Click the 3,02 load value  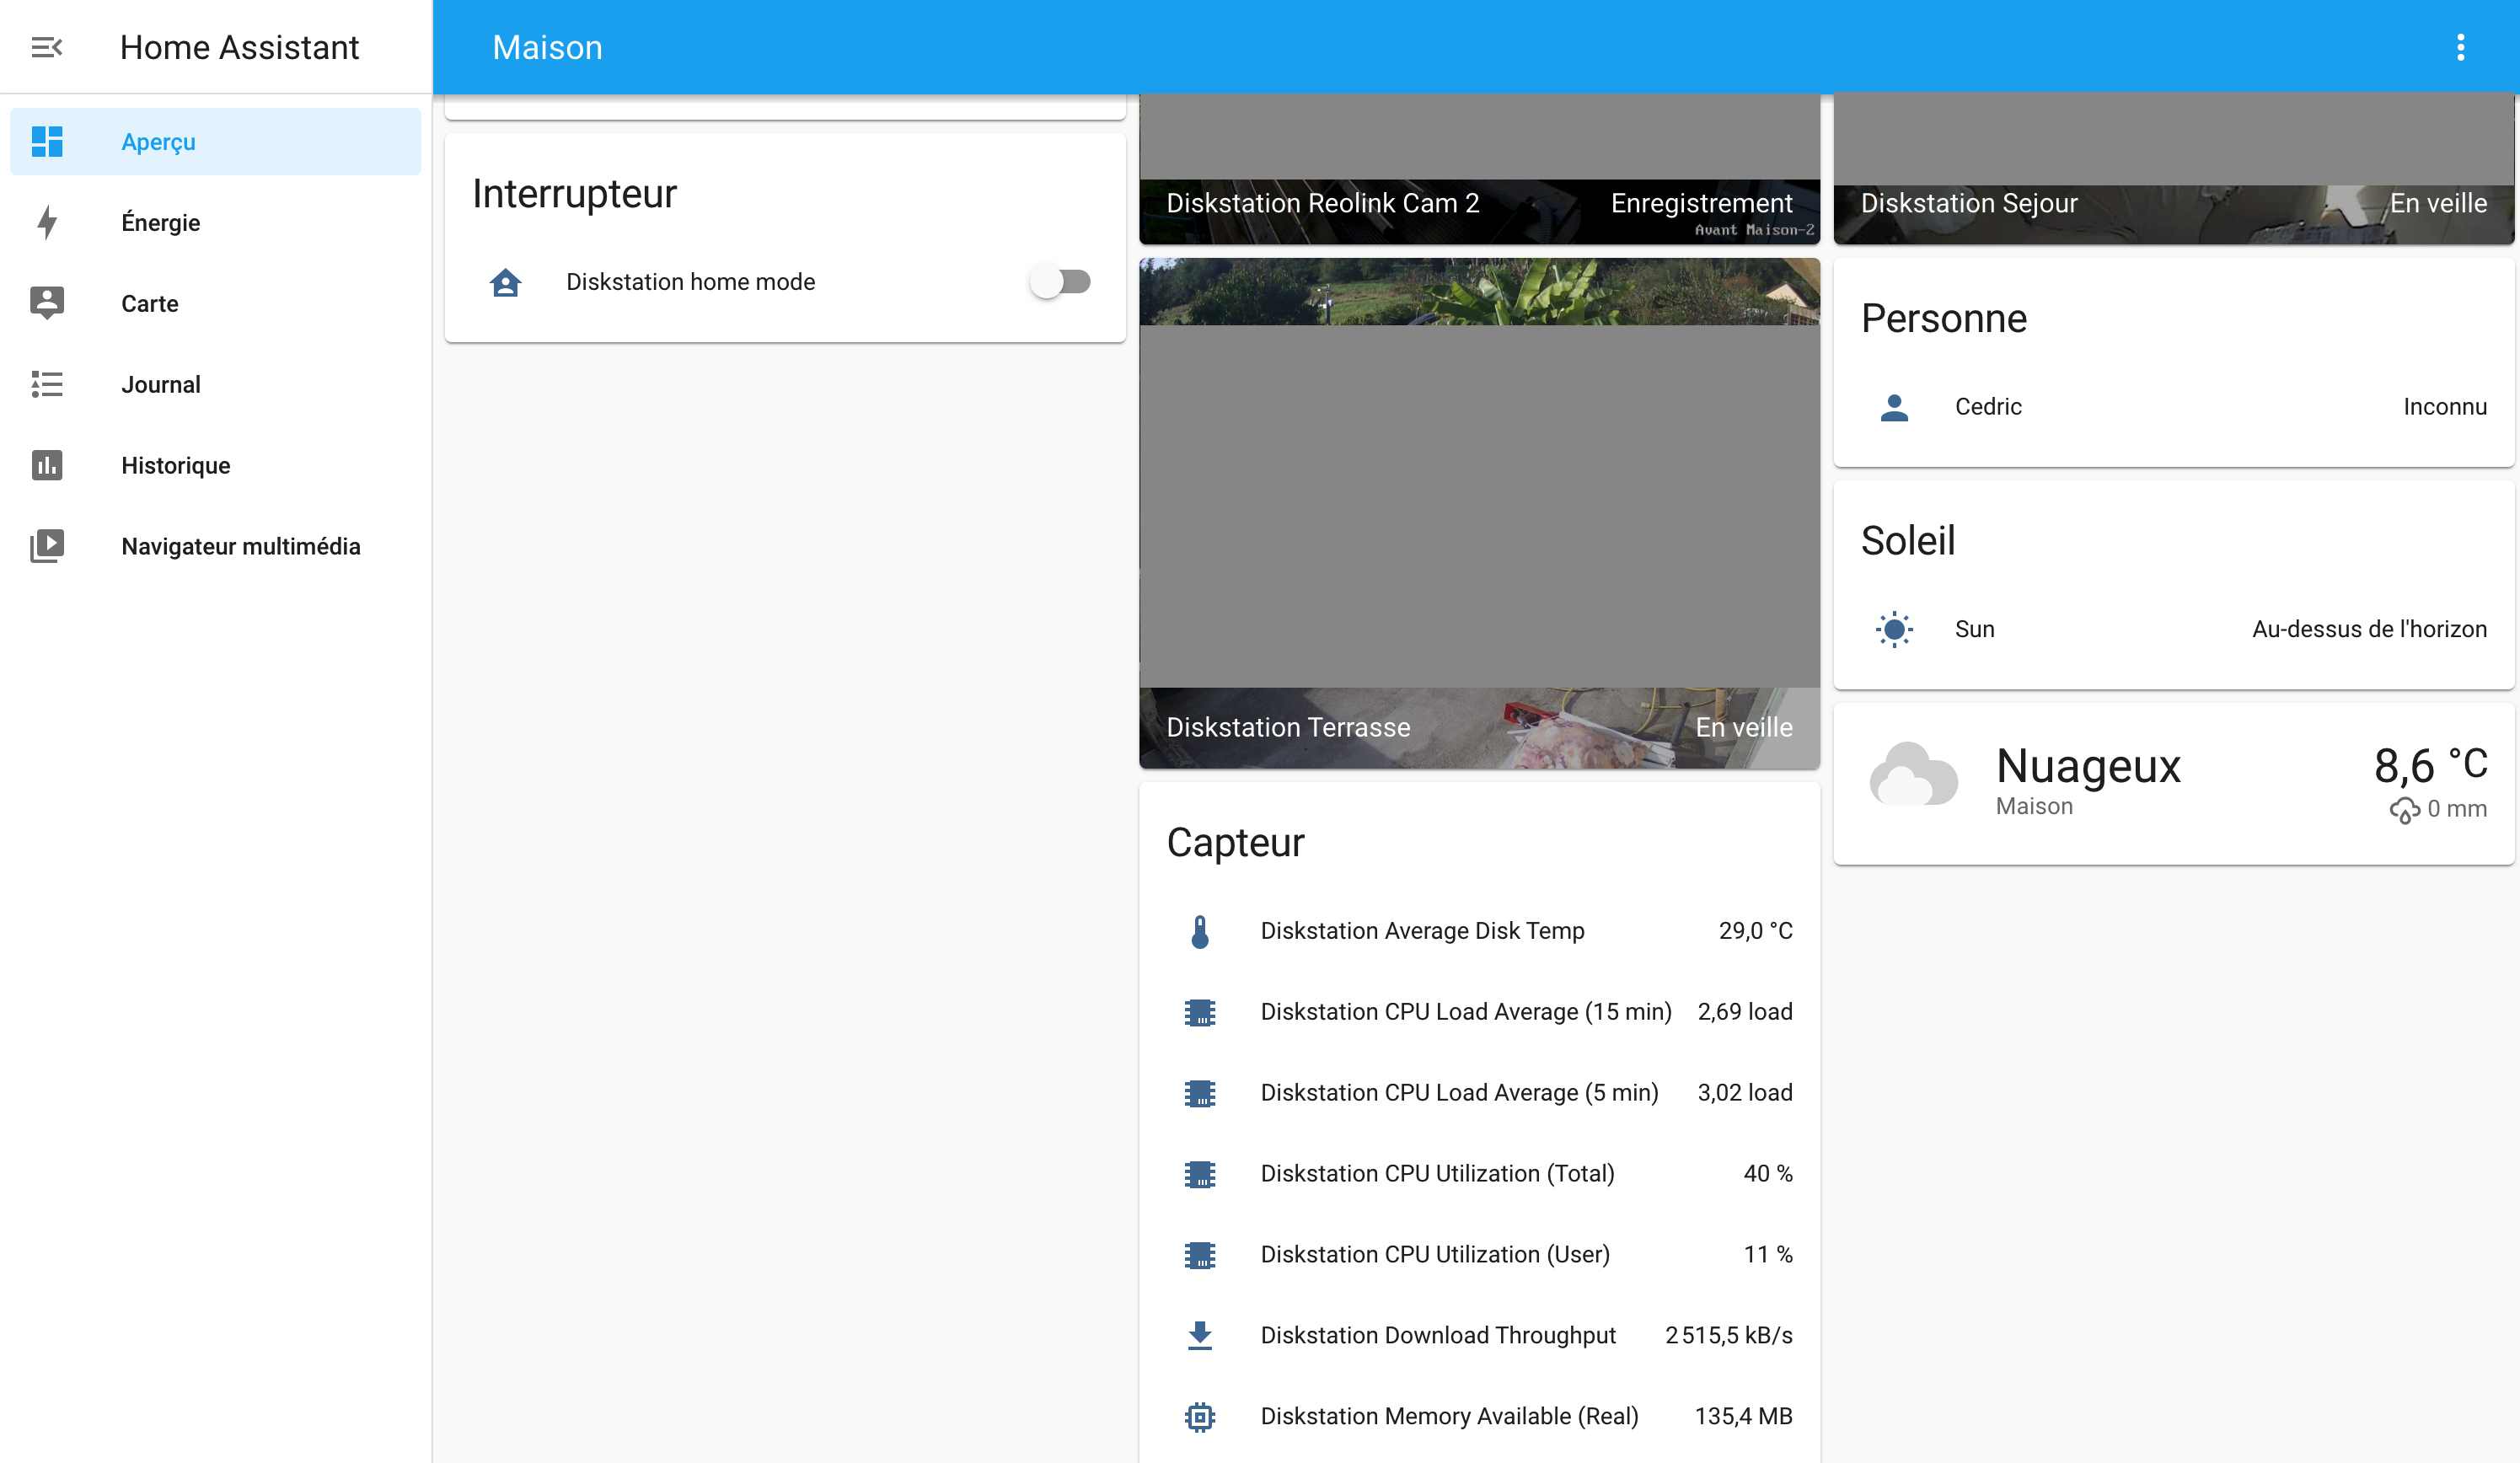[1745, 1093]
